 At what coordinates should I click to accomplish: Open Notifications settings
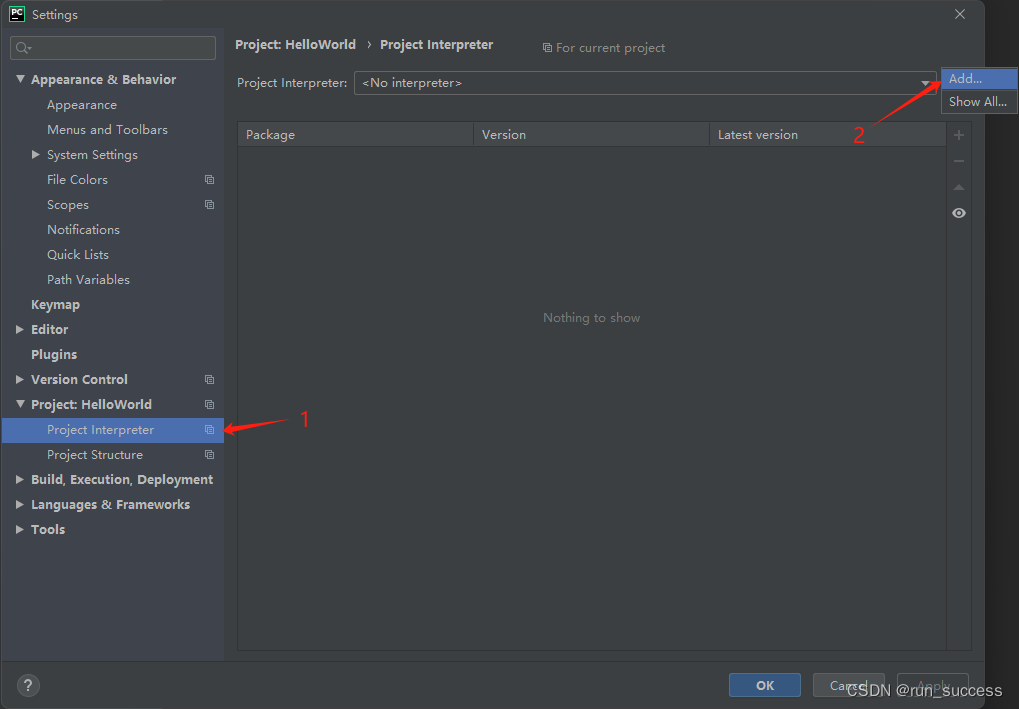[x=83, y=229]
